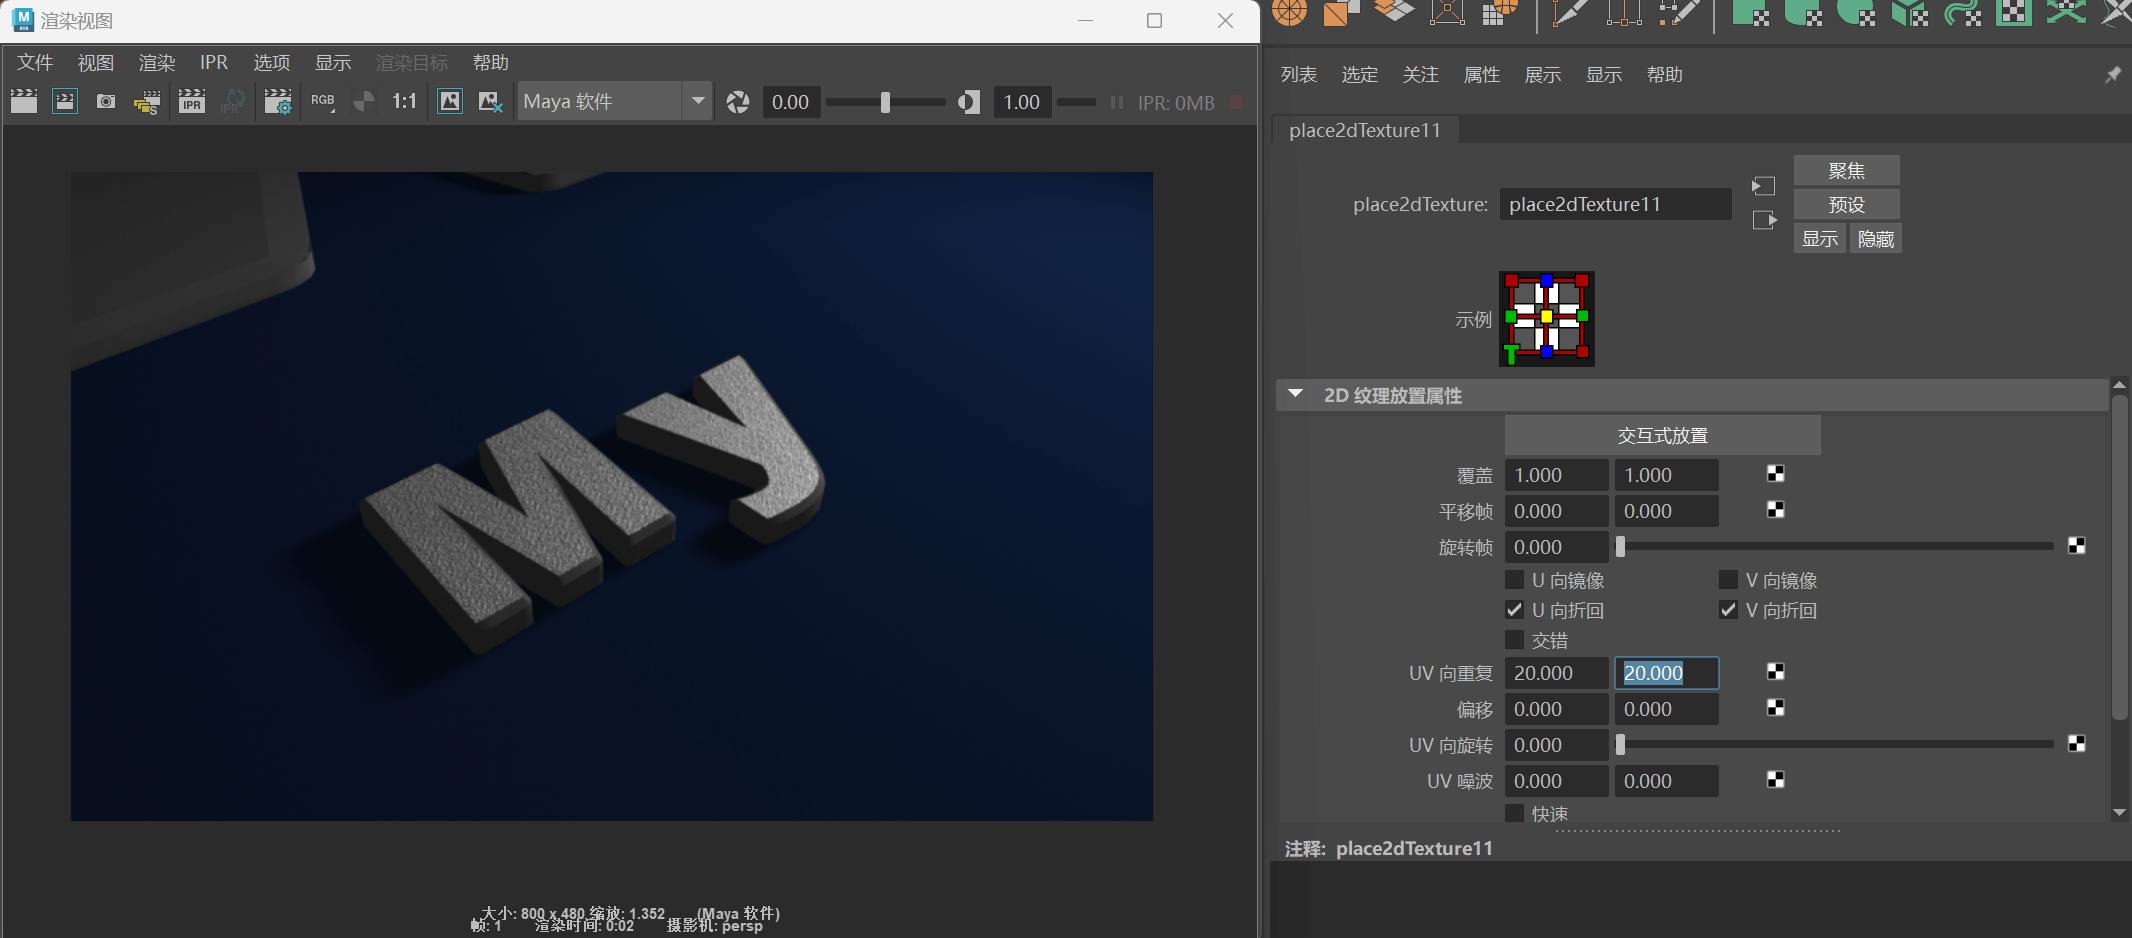This screenshot has width=2132, height=938.
Task: Click the render sequence icon
Action: [147, 101]
